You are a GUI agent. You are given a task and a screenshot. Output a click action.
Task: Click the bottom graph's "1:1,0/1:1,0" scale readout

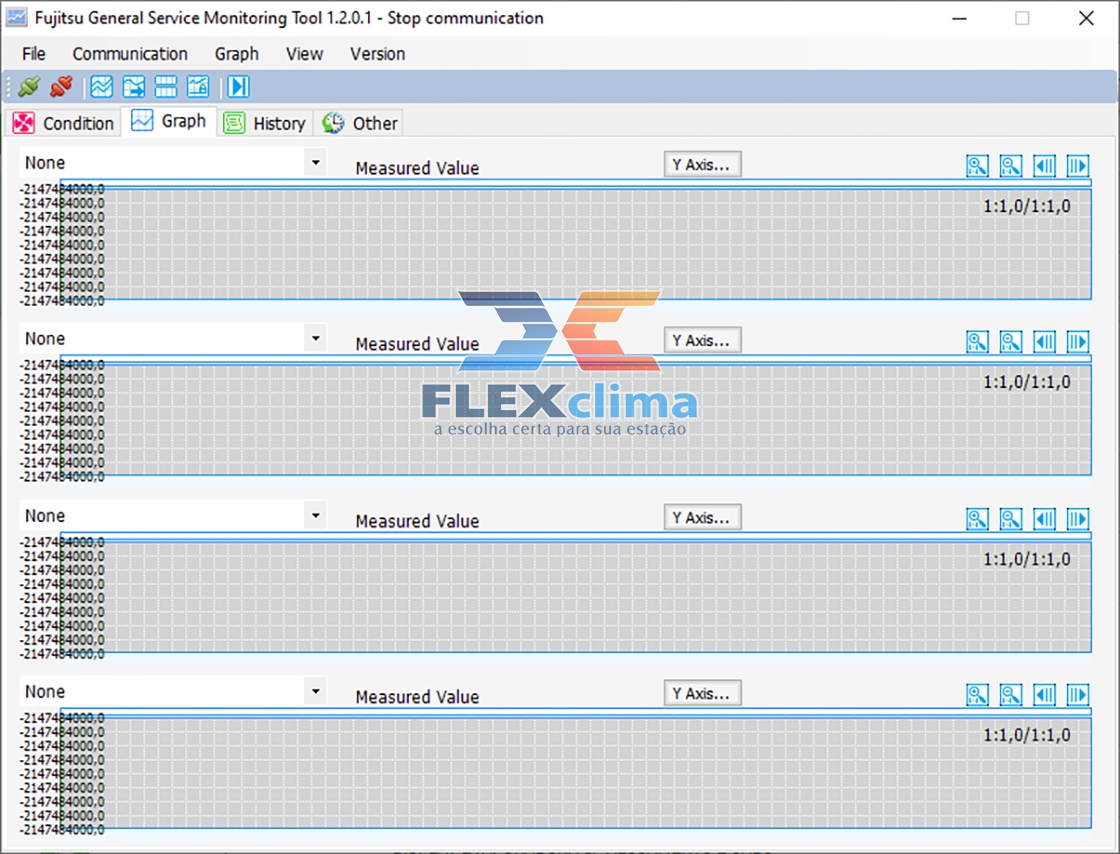pos(1026,735)
